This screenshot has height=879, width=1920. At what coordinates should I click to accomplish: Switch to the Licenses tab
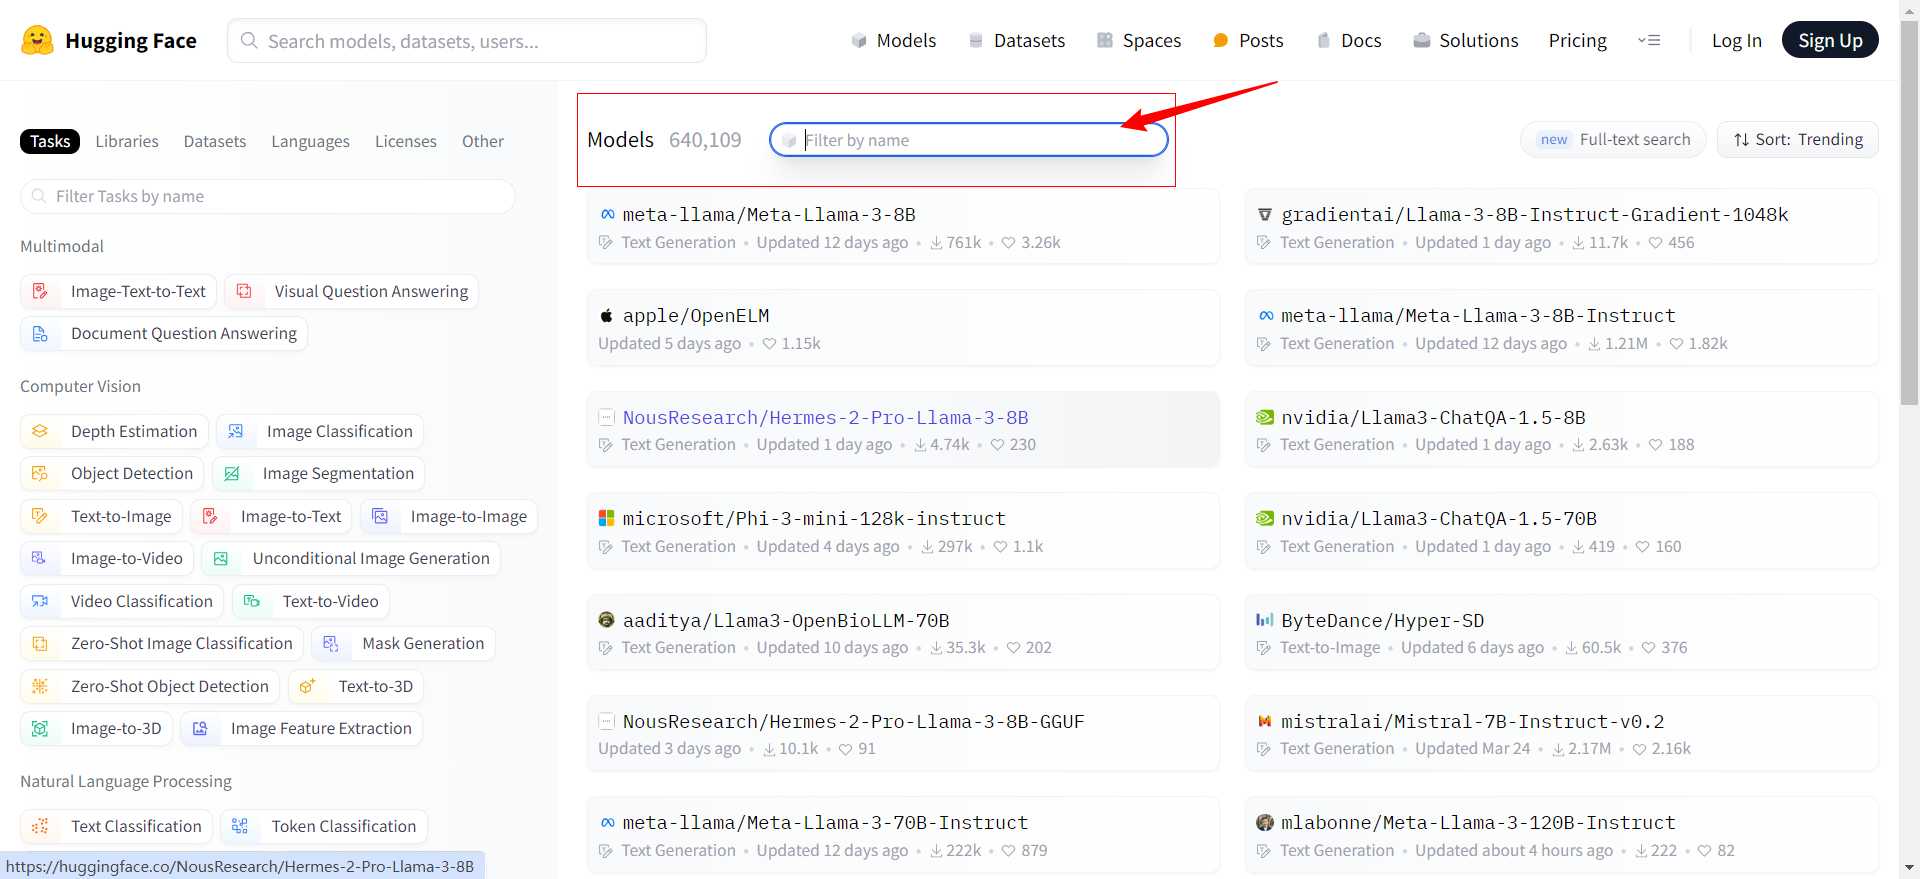406,141
